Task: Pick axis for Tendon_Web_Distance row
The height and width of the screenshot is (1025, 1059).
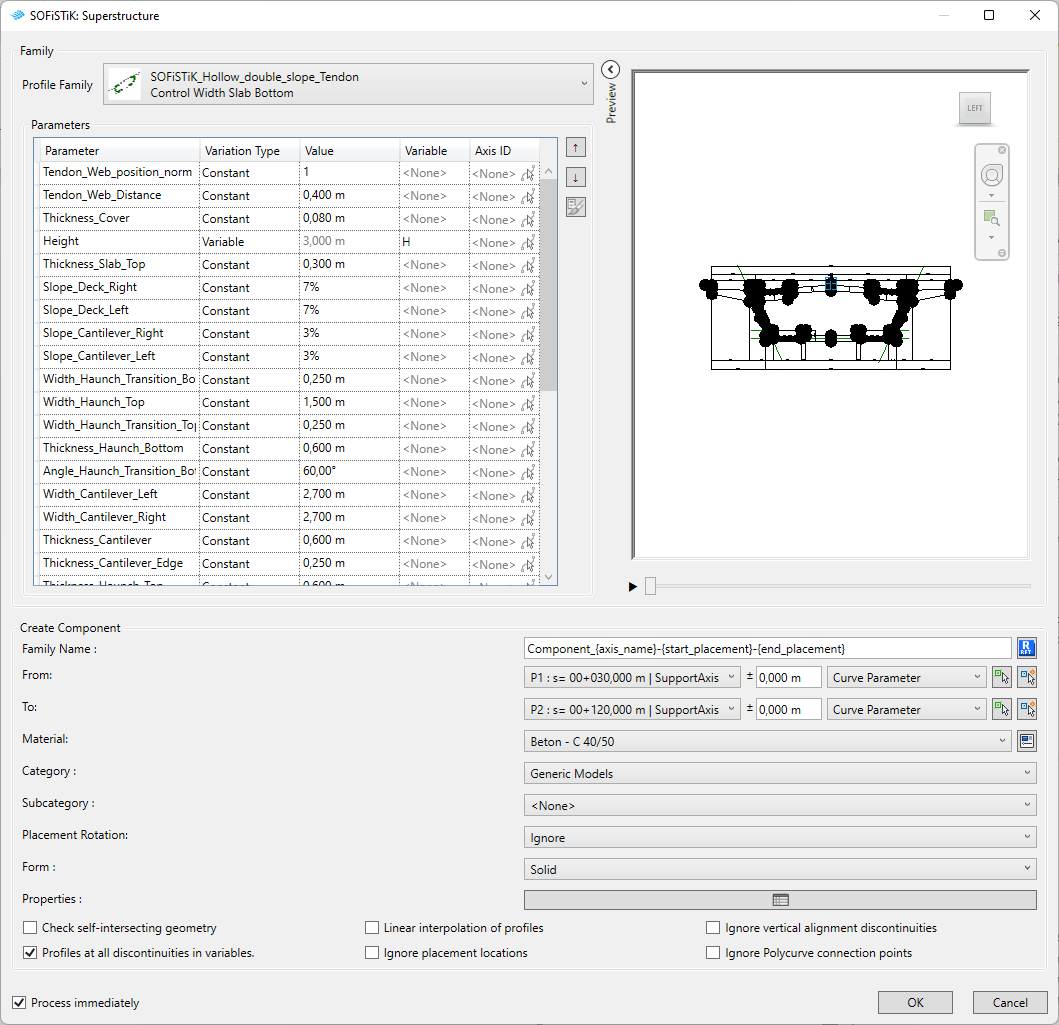Action: point(528,196)
